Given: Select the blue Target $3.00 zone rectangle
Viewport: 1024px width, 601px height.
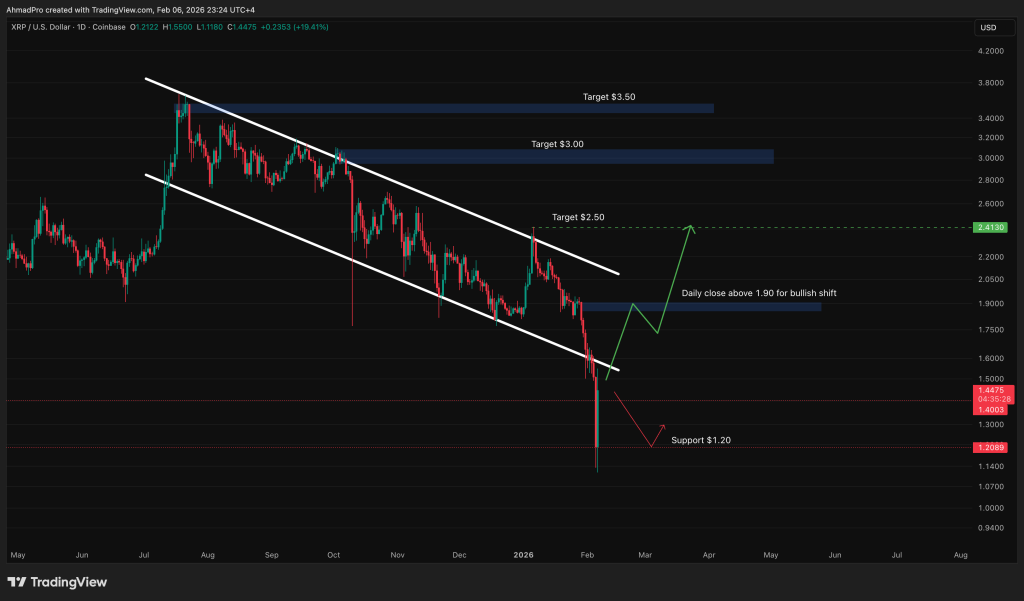Looking at the screenshot, I should (556, 156).
